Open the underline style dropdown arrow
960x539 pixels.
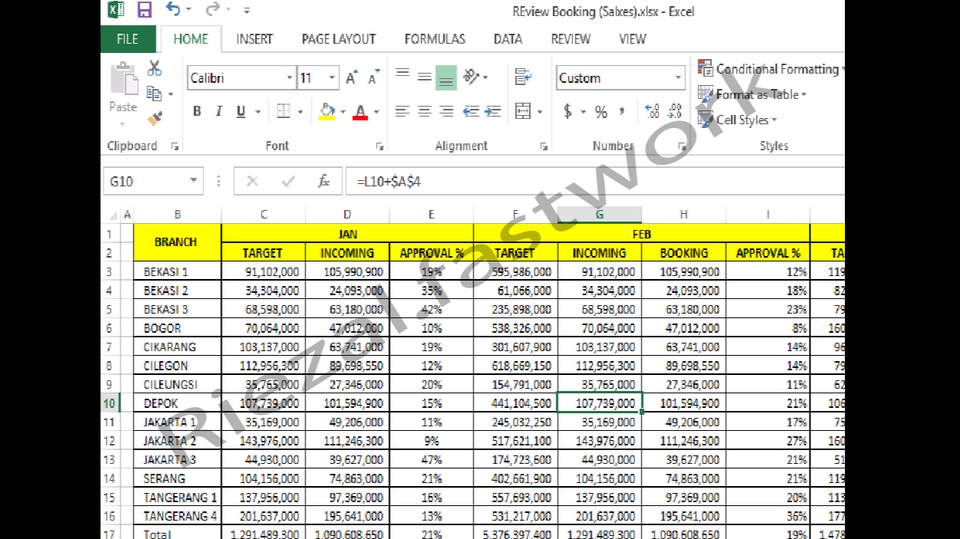point(258,111)
